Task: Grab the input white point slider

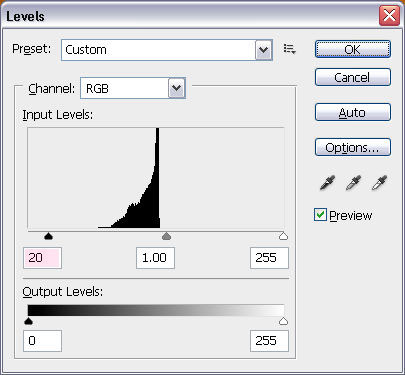Action: [283, 236]
